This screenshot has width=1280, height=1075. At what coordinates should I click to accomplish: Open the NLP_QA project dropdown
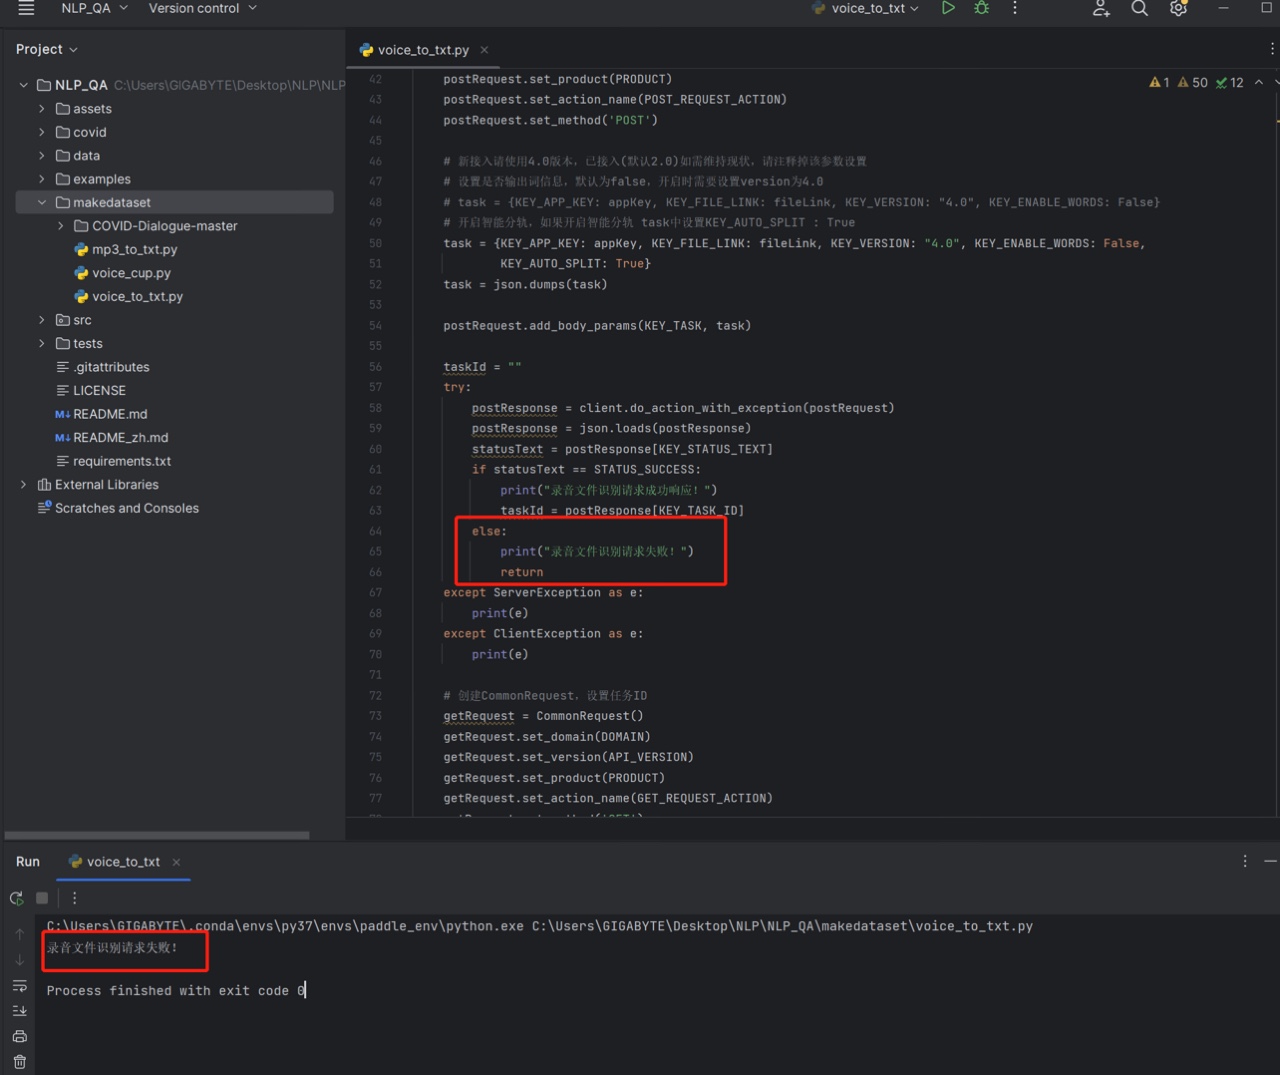pos(94,8)
